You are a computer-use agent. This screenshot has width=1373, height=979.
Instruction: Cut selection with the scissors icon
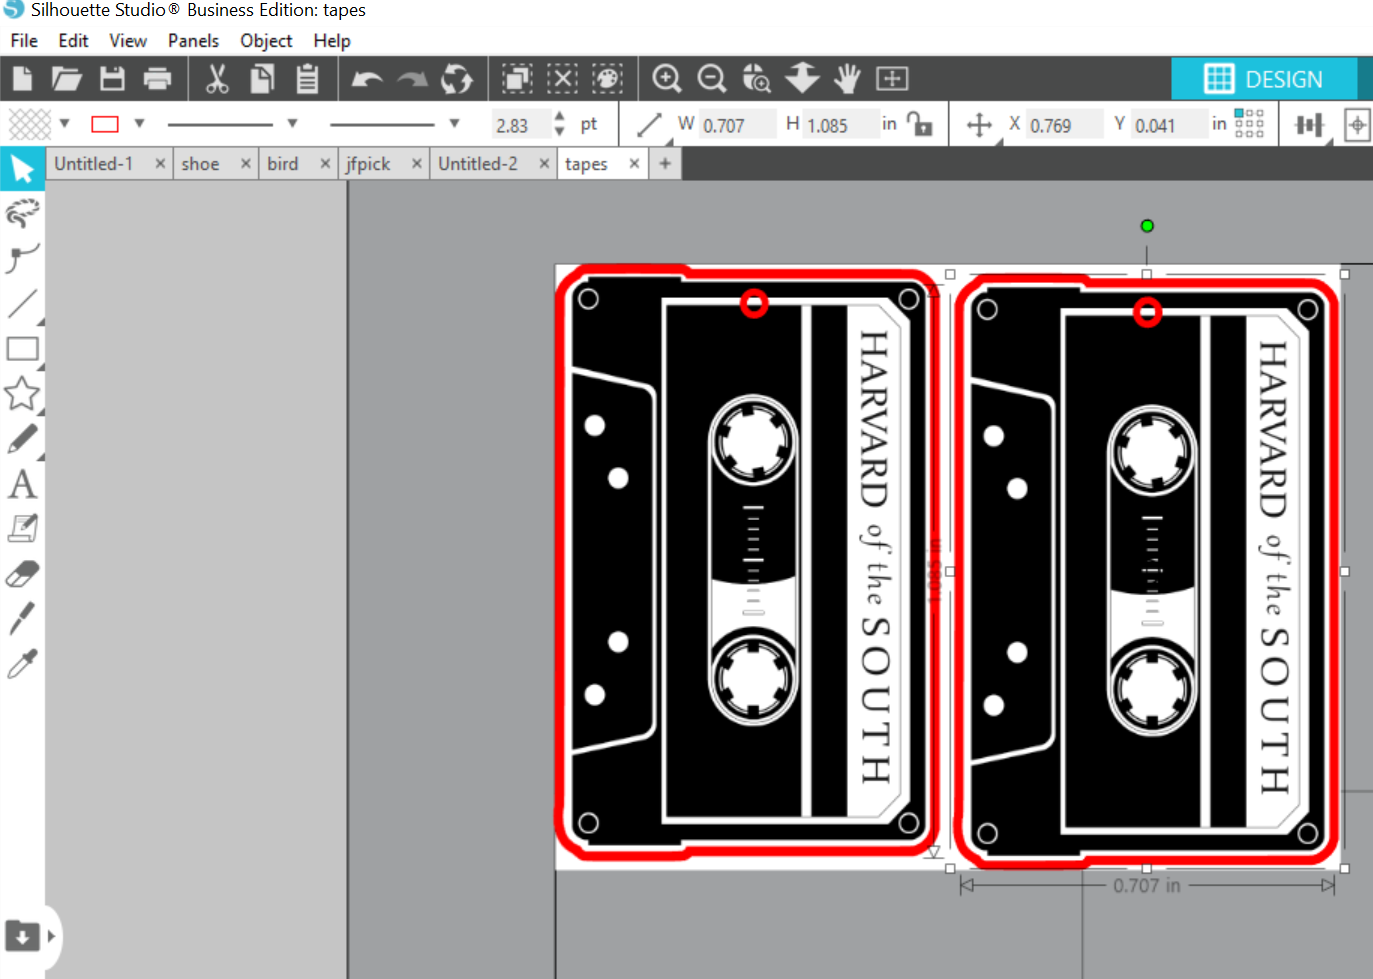click(x=217, y=78)
